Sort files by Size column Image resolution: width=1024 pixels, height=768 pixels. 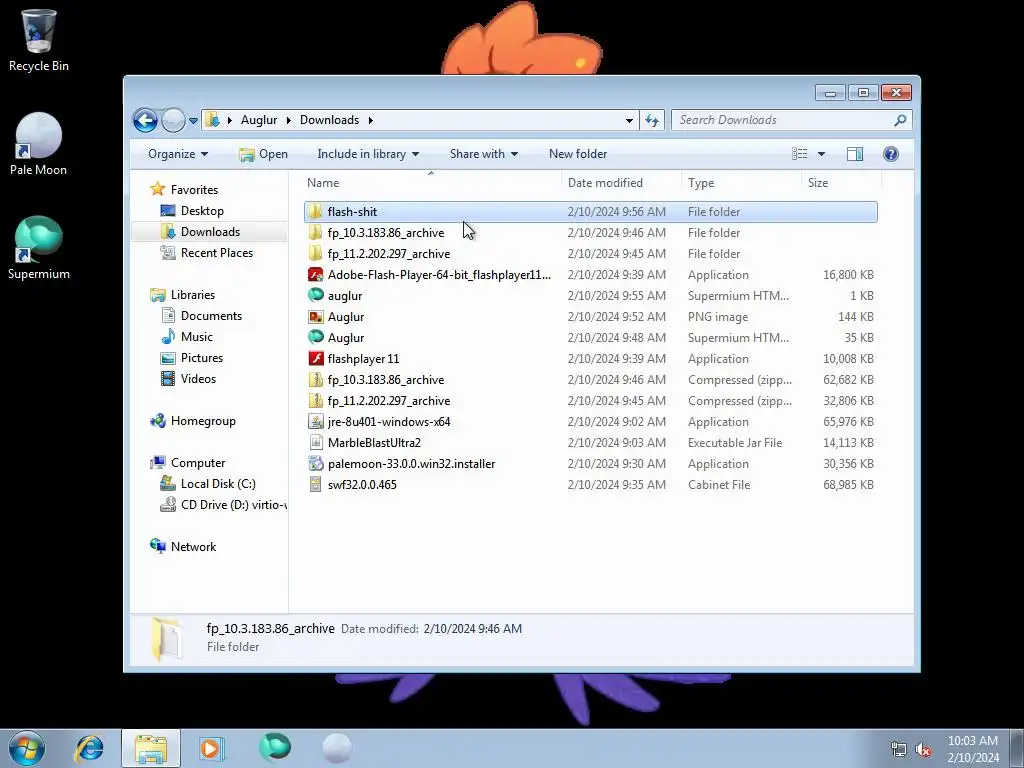[841, 183]
